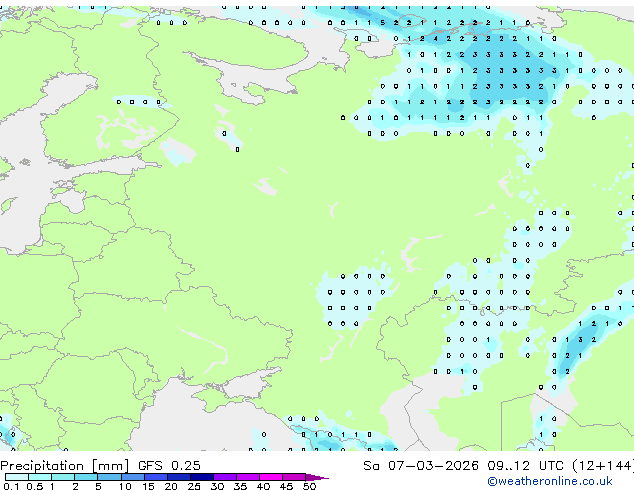Click the 'GFS 0.25' model label

pyautogui.click(x=169, y=466)
